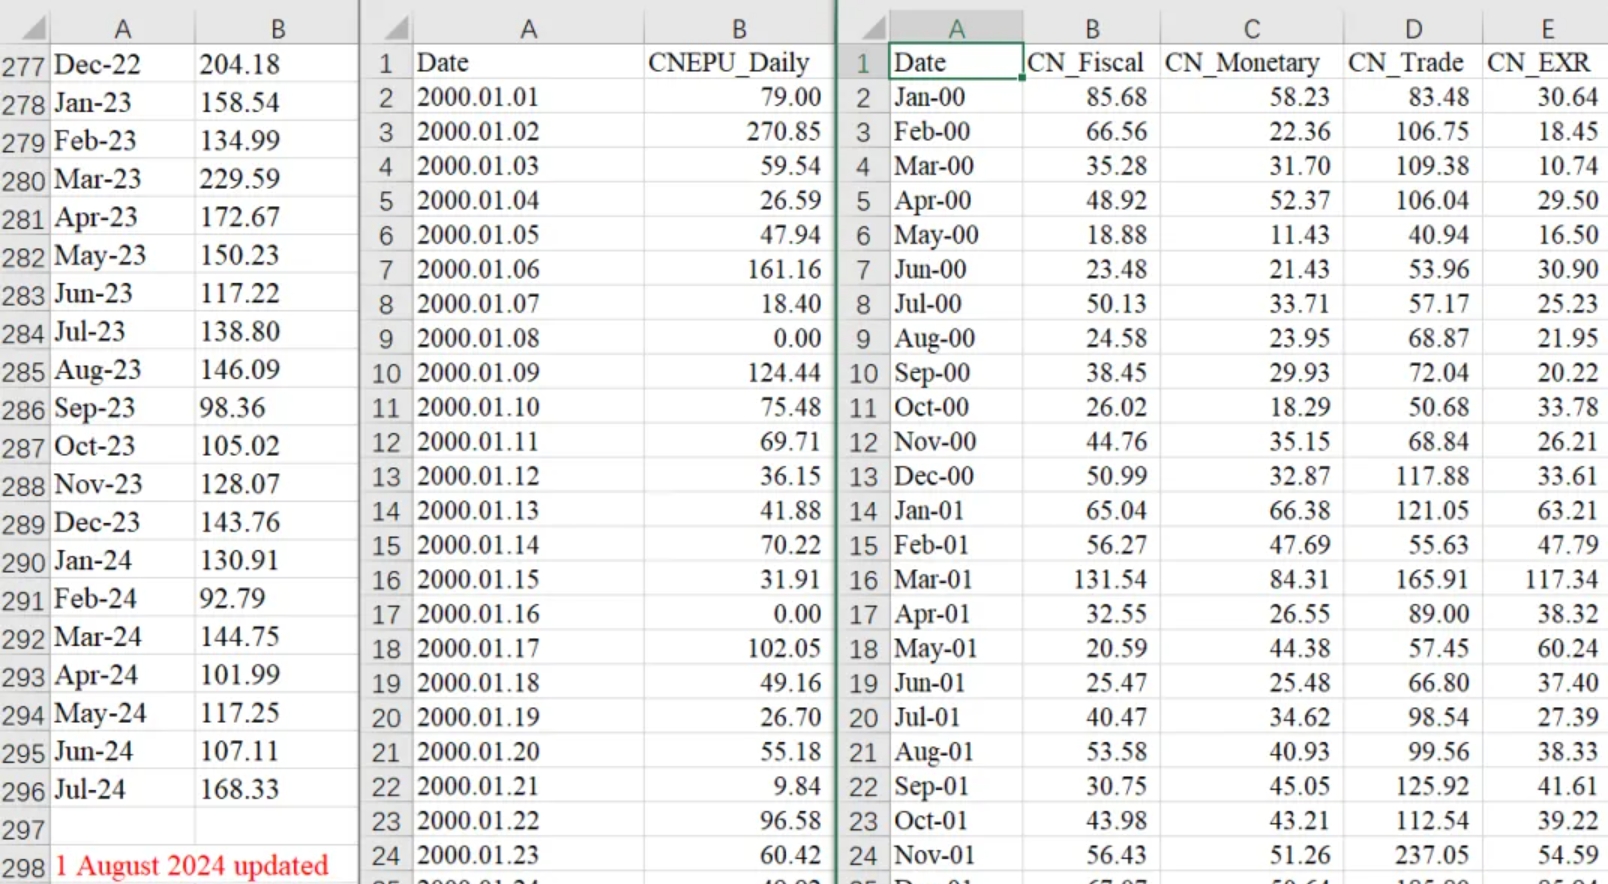Viewport: 1608px width, 884px height.
Task: Click the CN_Fiscal header cell
Action: [1090, 63]
